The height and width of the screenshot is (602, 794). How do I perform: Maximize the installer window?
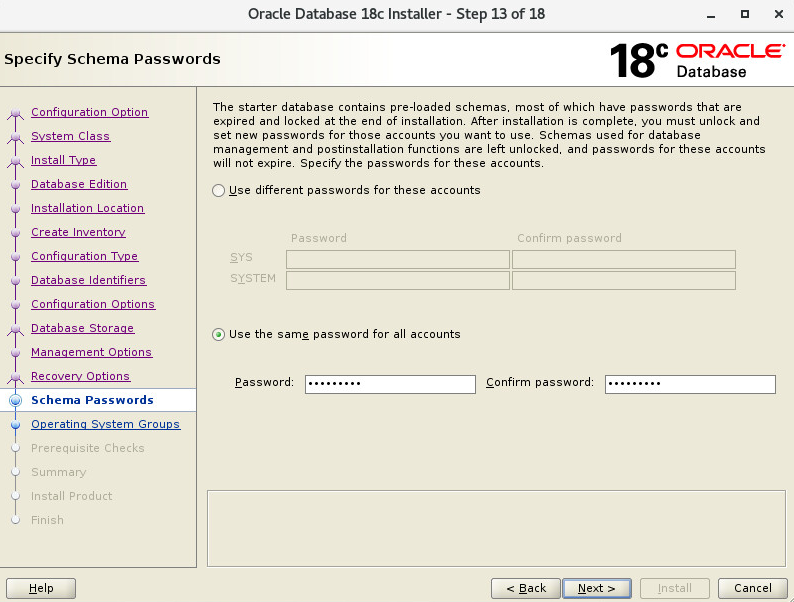[x=744, y=14]
